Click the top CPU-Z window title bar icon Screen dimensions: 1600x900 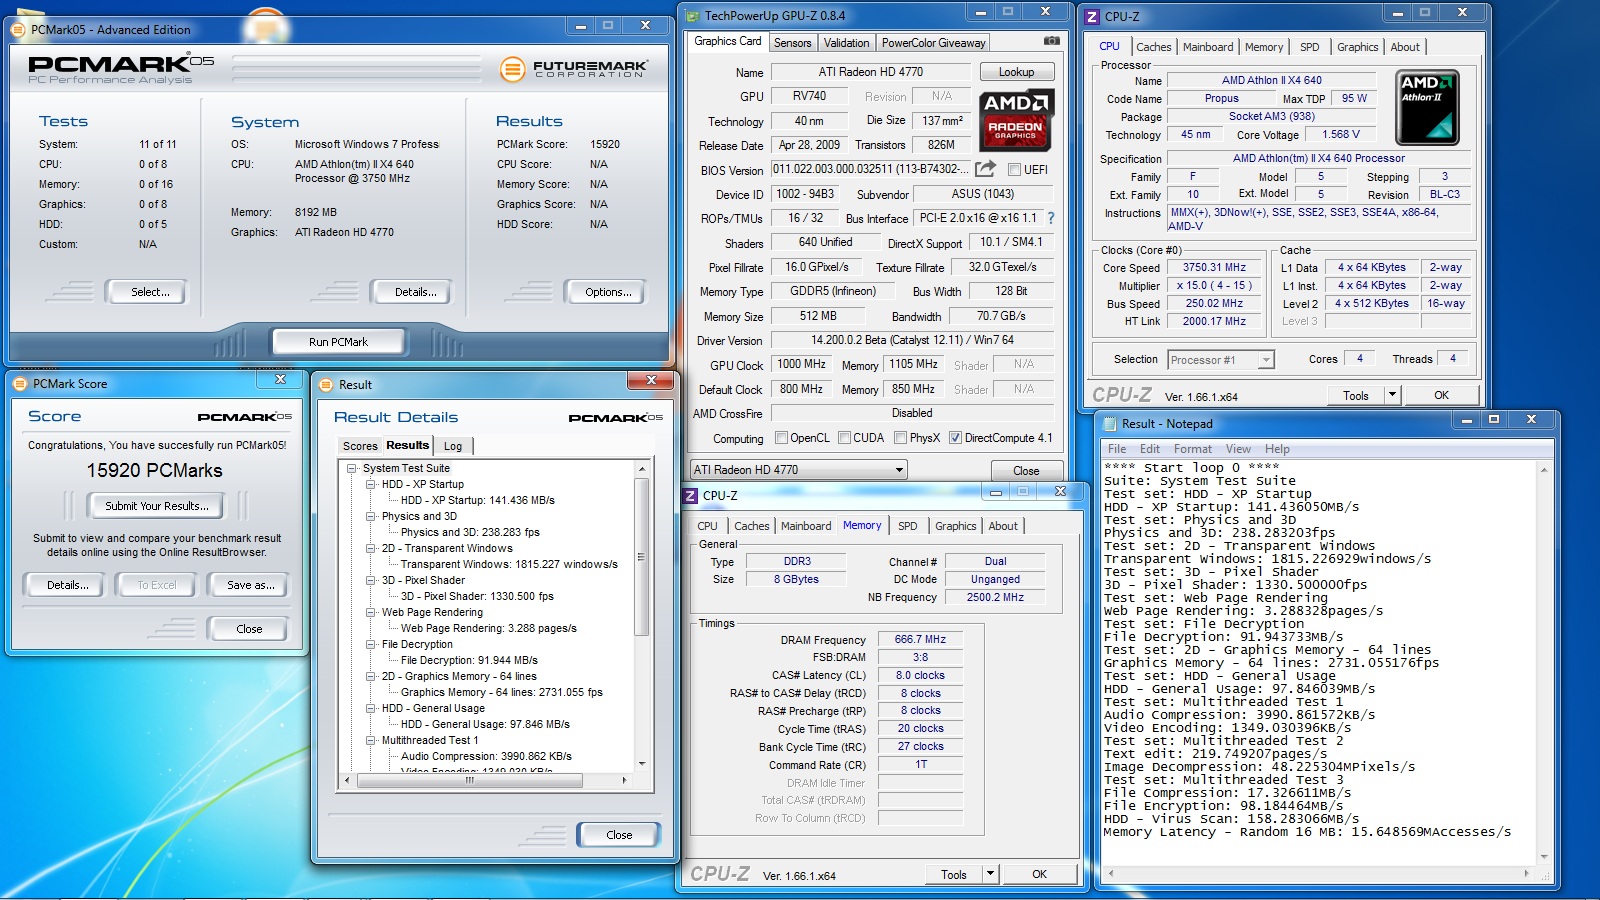pyautogui.click(x=1092, y=17)
